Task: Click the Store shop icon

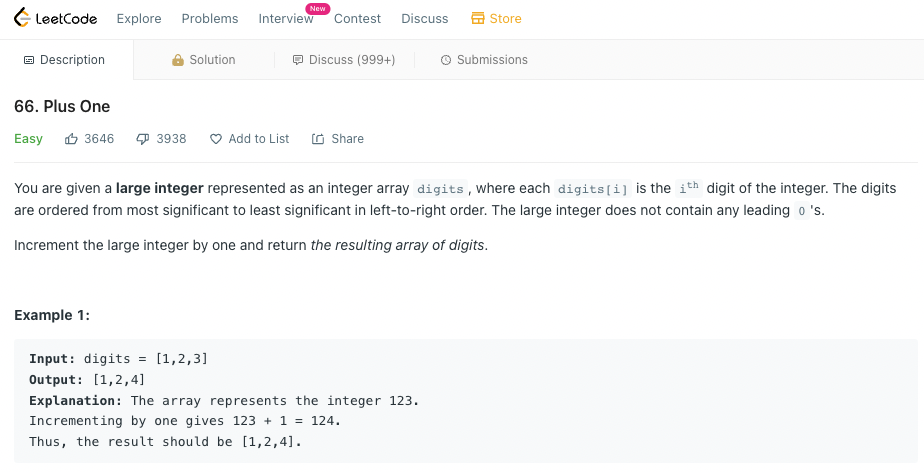Action: point(477,18)
